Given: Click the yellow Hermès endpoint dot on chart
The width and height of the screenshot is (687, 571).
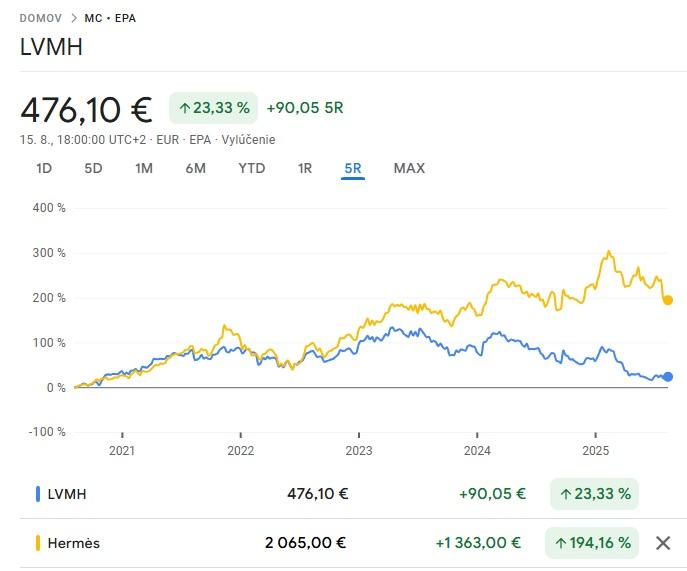Looking at the screenshot, I should coord(668,300).
